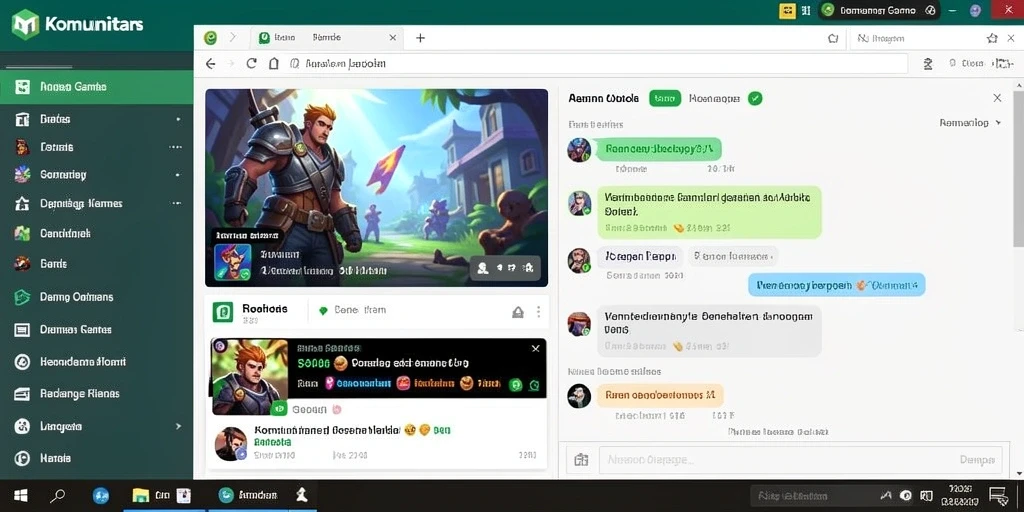The width and height of the screenshot is (1024, 512).
Task: Click the yellow square icon in the title bar
Action: [x=787, y=10]
